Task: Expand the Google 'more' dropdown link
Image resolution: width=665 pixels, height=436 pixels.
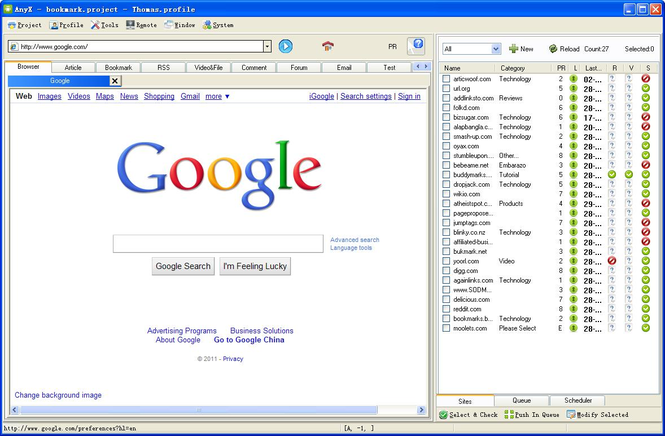Action: click(x=218, y=97)
